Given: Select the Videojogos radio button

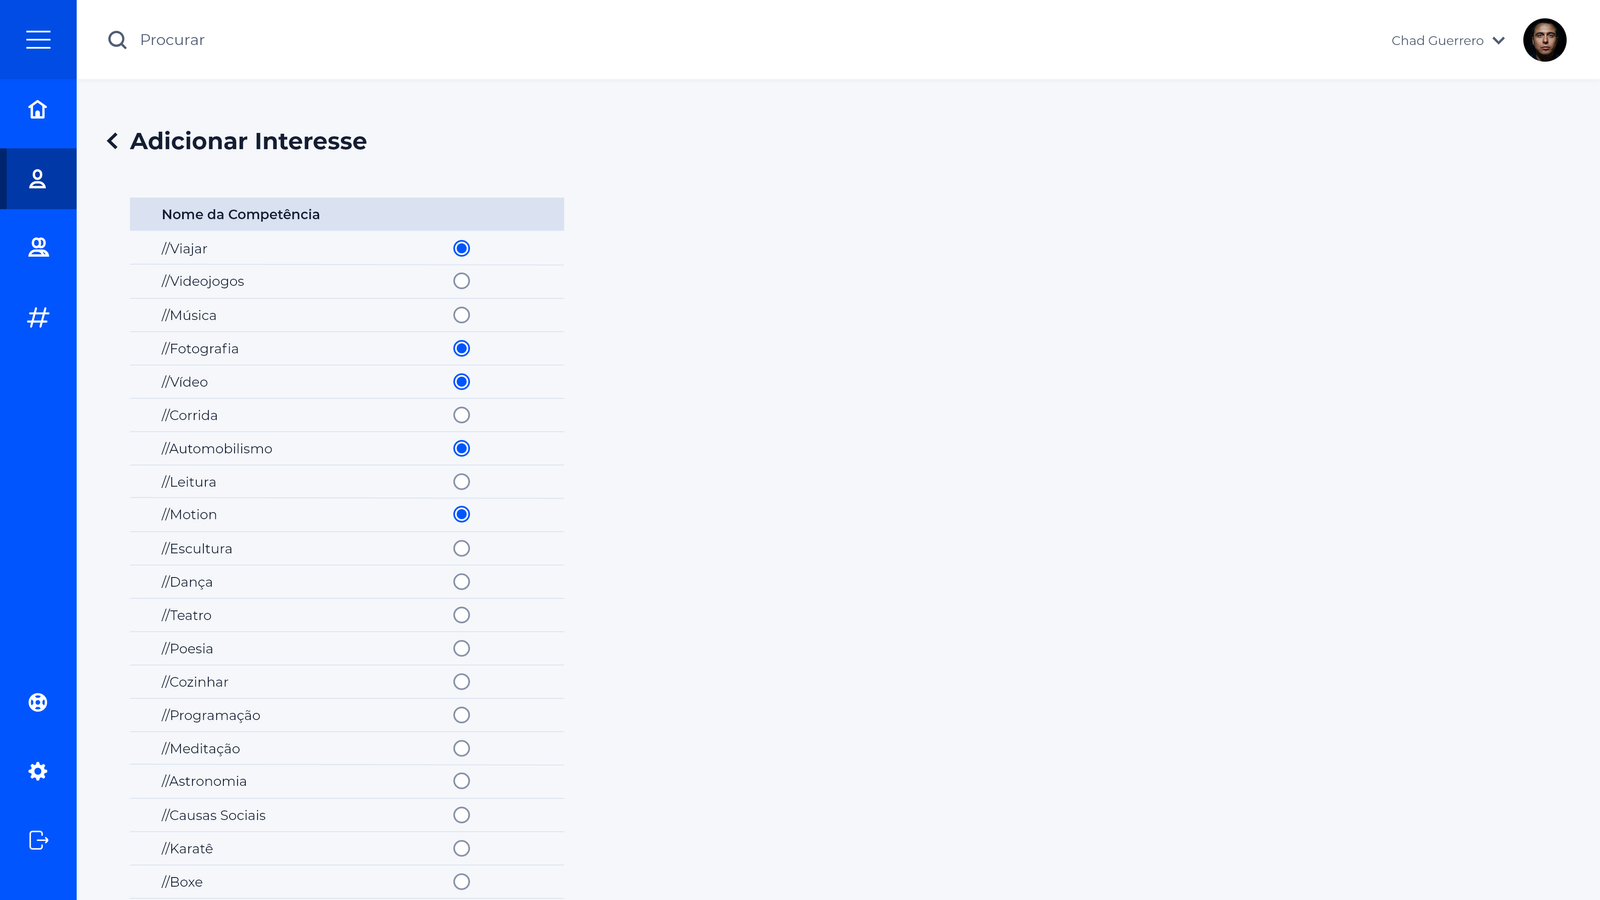Looking at the screenshot, I should (461, 281).
